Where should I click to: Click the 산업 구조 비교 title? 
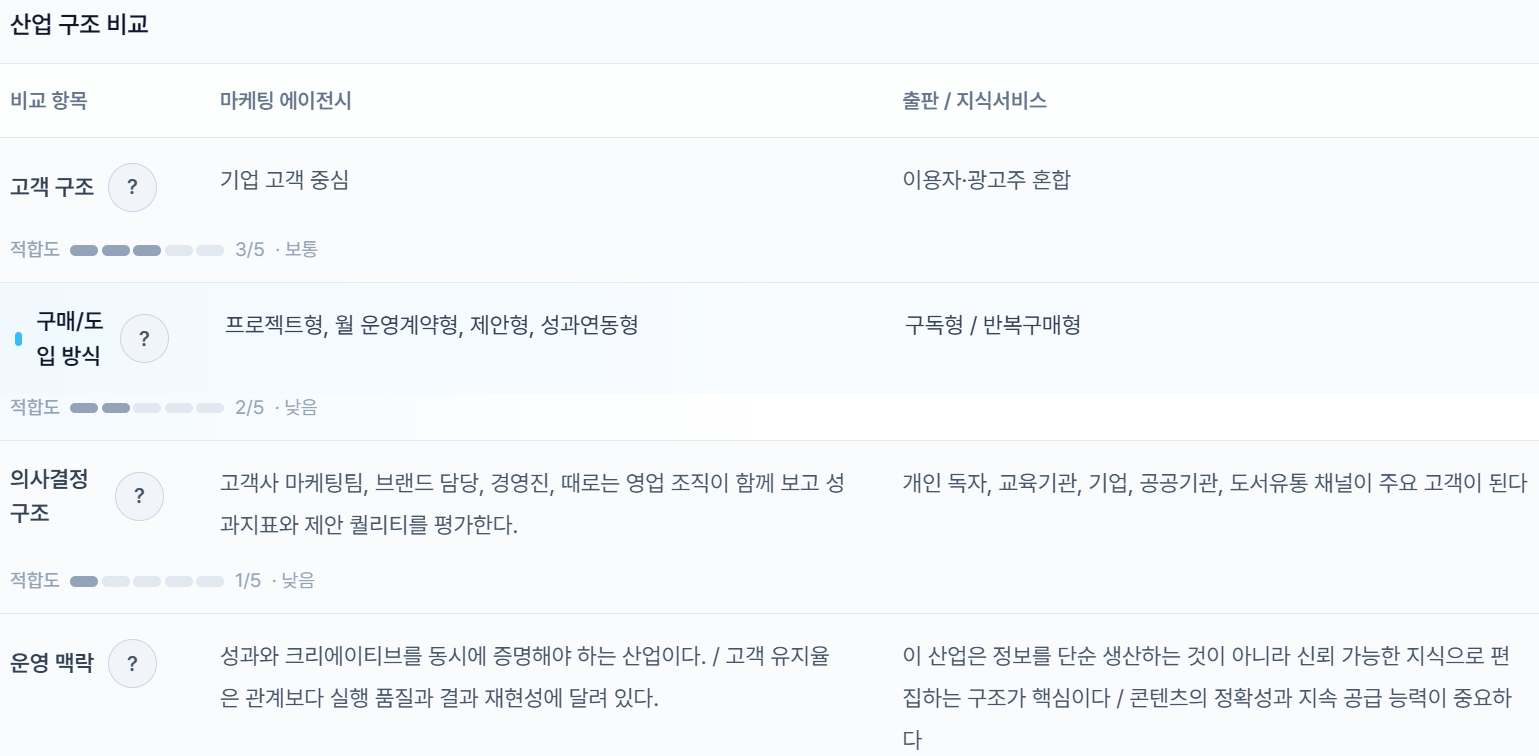79,25
